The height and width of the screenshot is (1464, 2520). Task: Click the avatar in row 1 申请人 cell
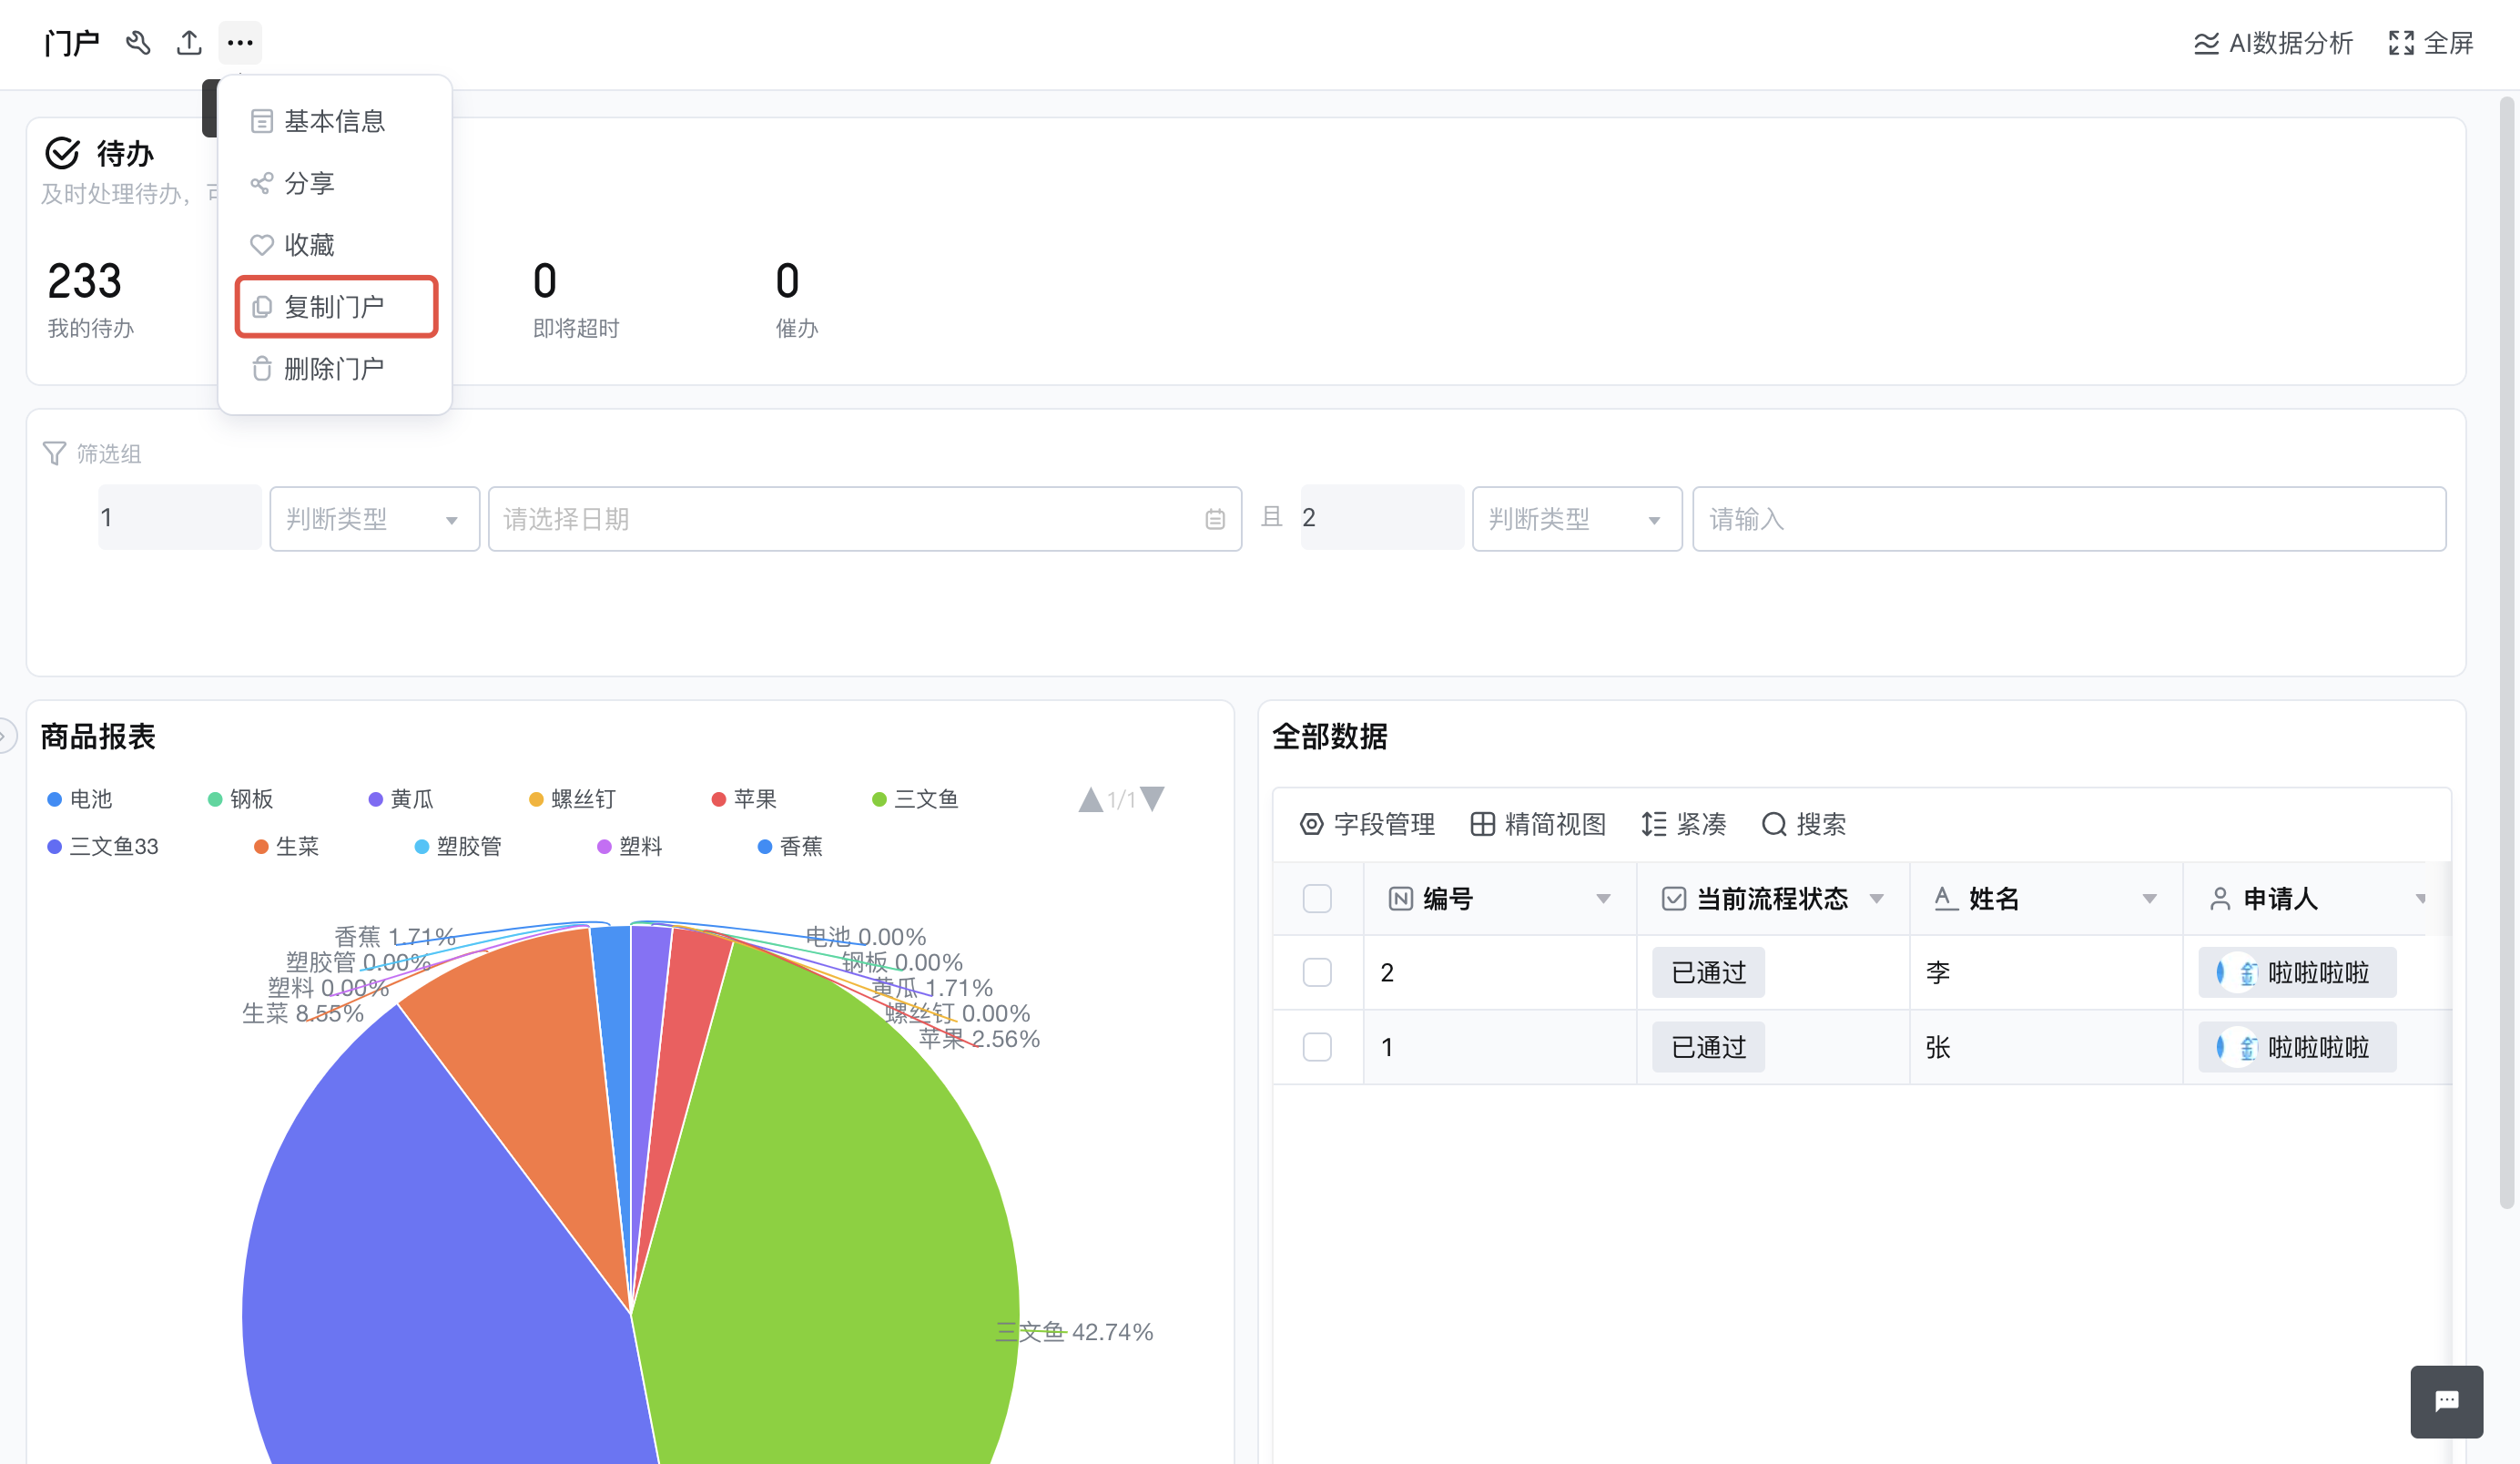[2236, 1047]
